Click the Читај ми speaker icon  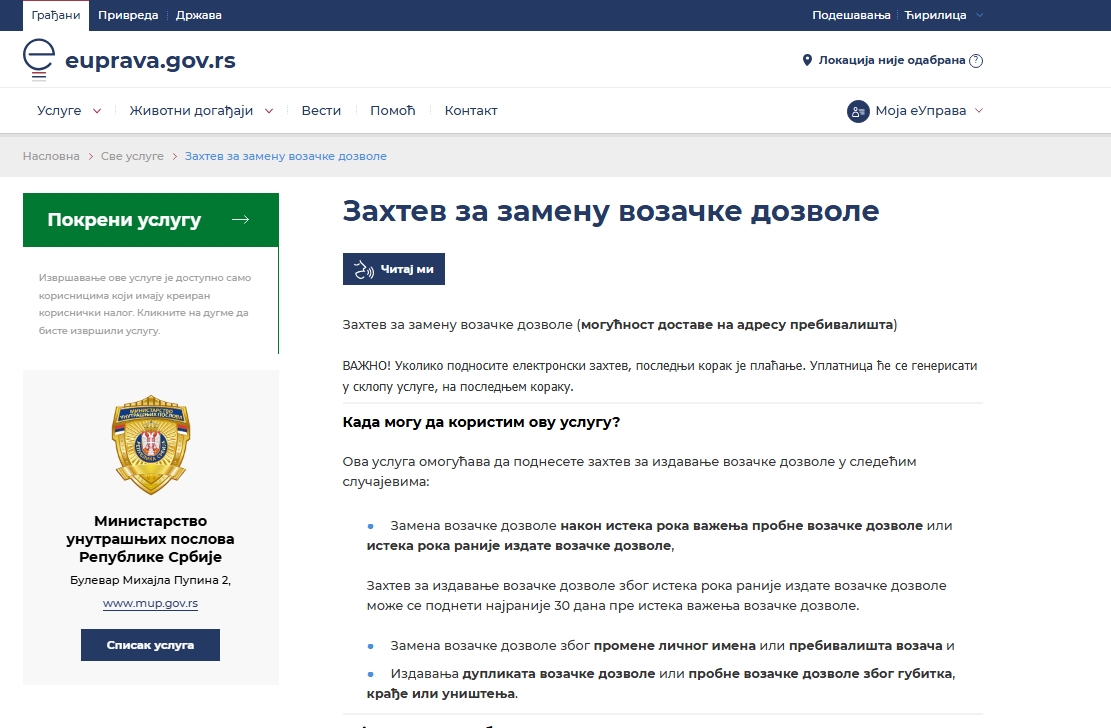click(363, 269)
